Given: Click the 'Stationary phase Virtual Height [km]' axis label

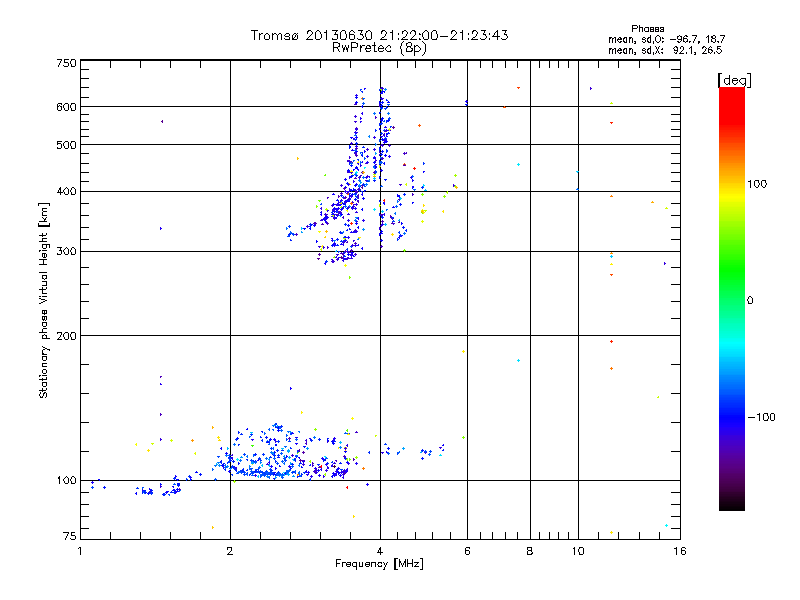Looking at the screenshot, I should [x=44, y=300].
